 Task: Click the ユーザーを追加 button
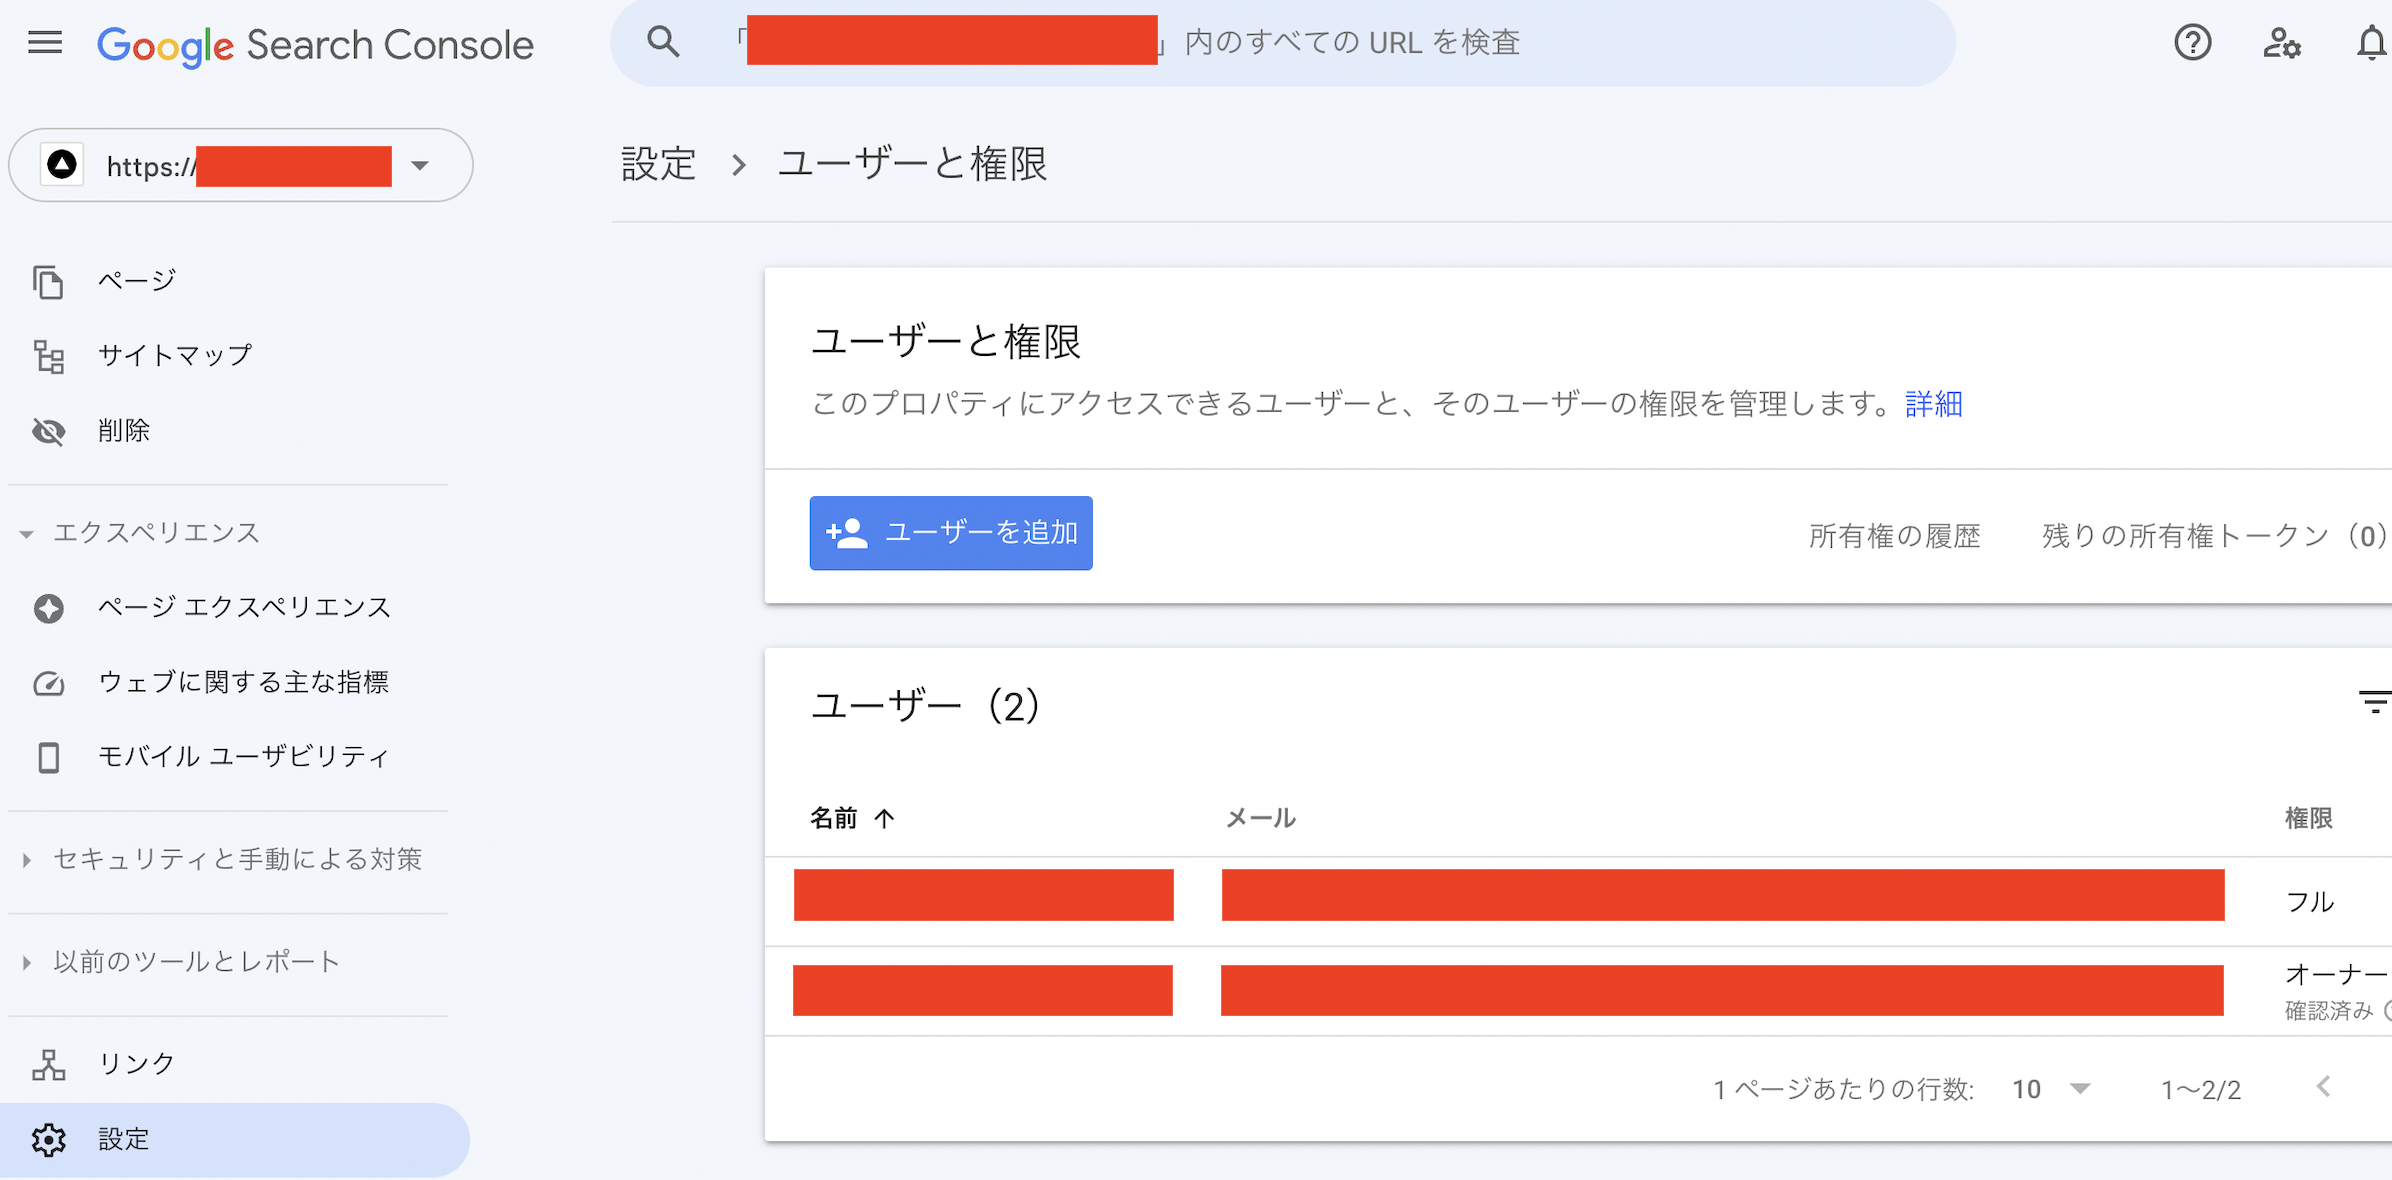click(x=951, y=533)
